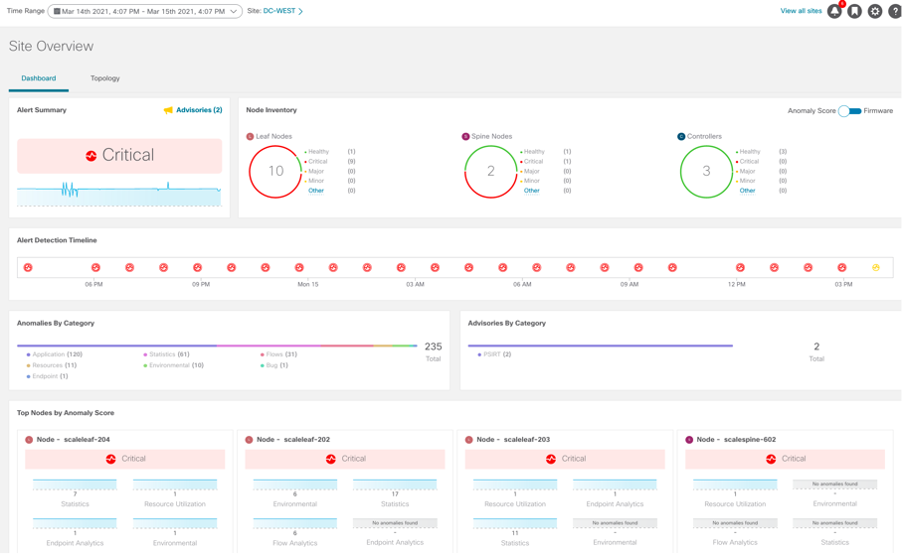
Task: Click the yellow marker on alert timeline
Action: [x=875, y=267]
